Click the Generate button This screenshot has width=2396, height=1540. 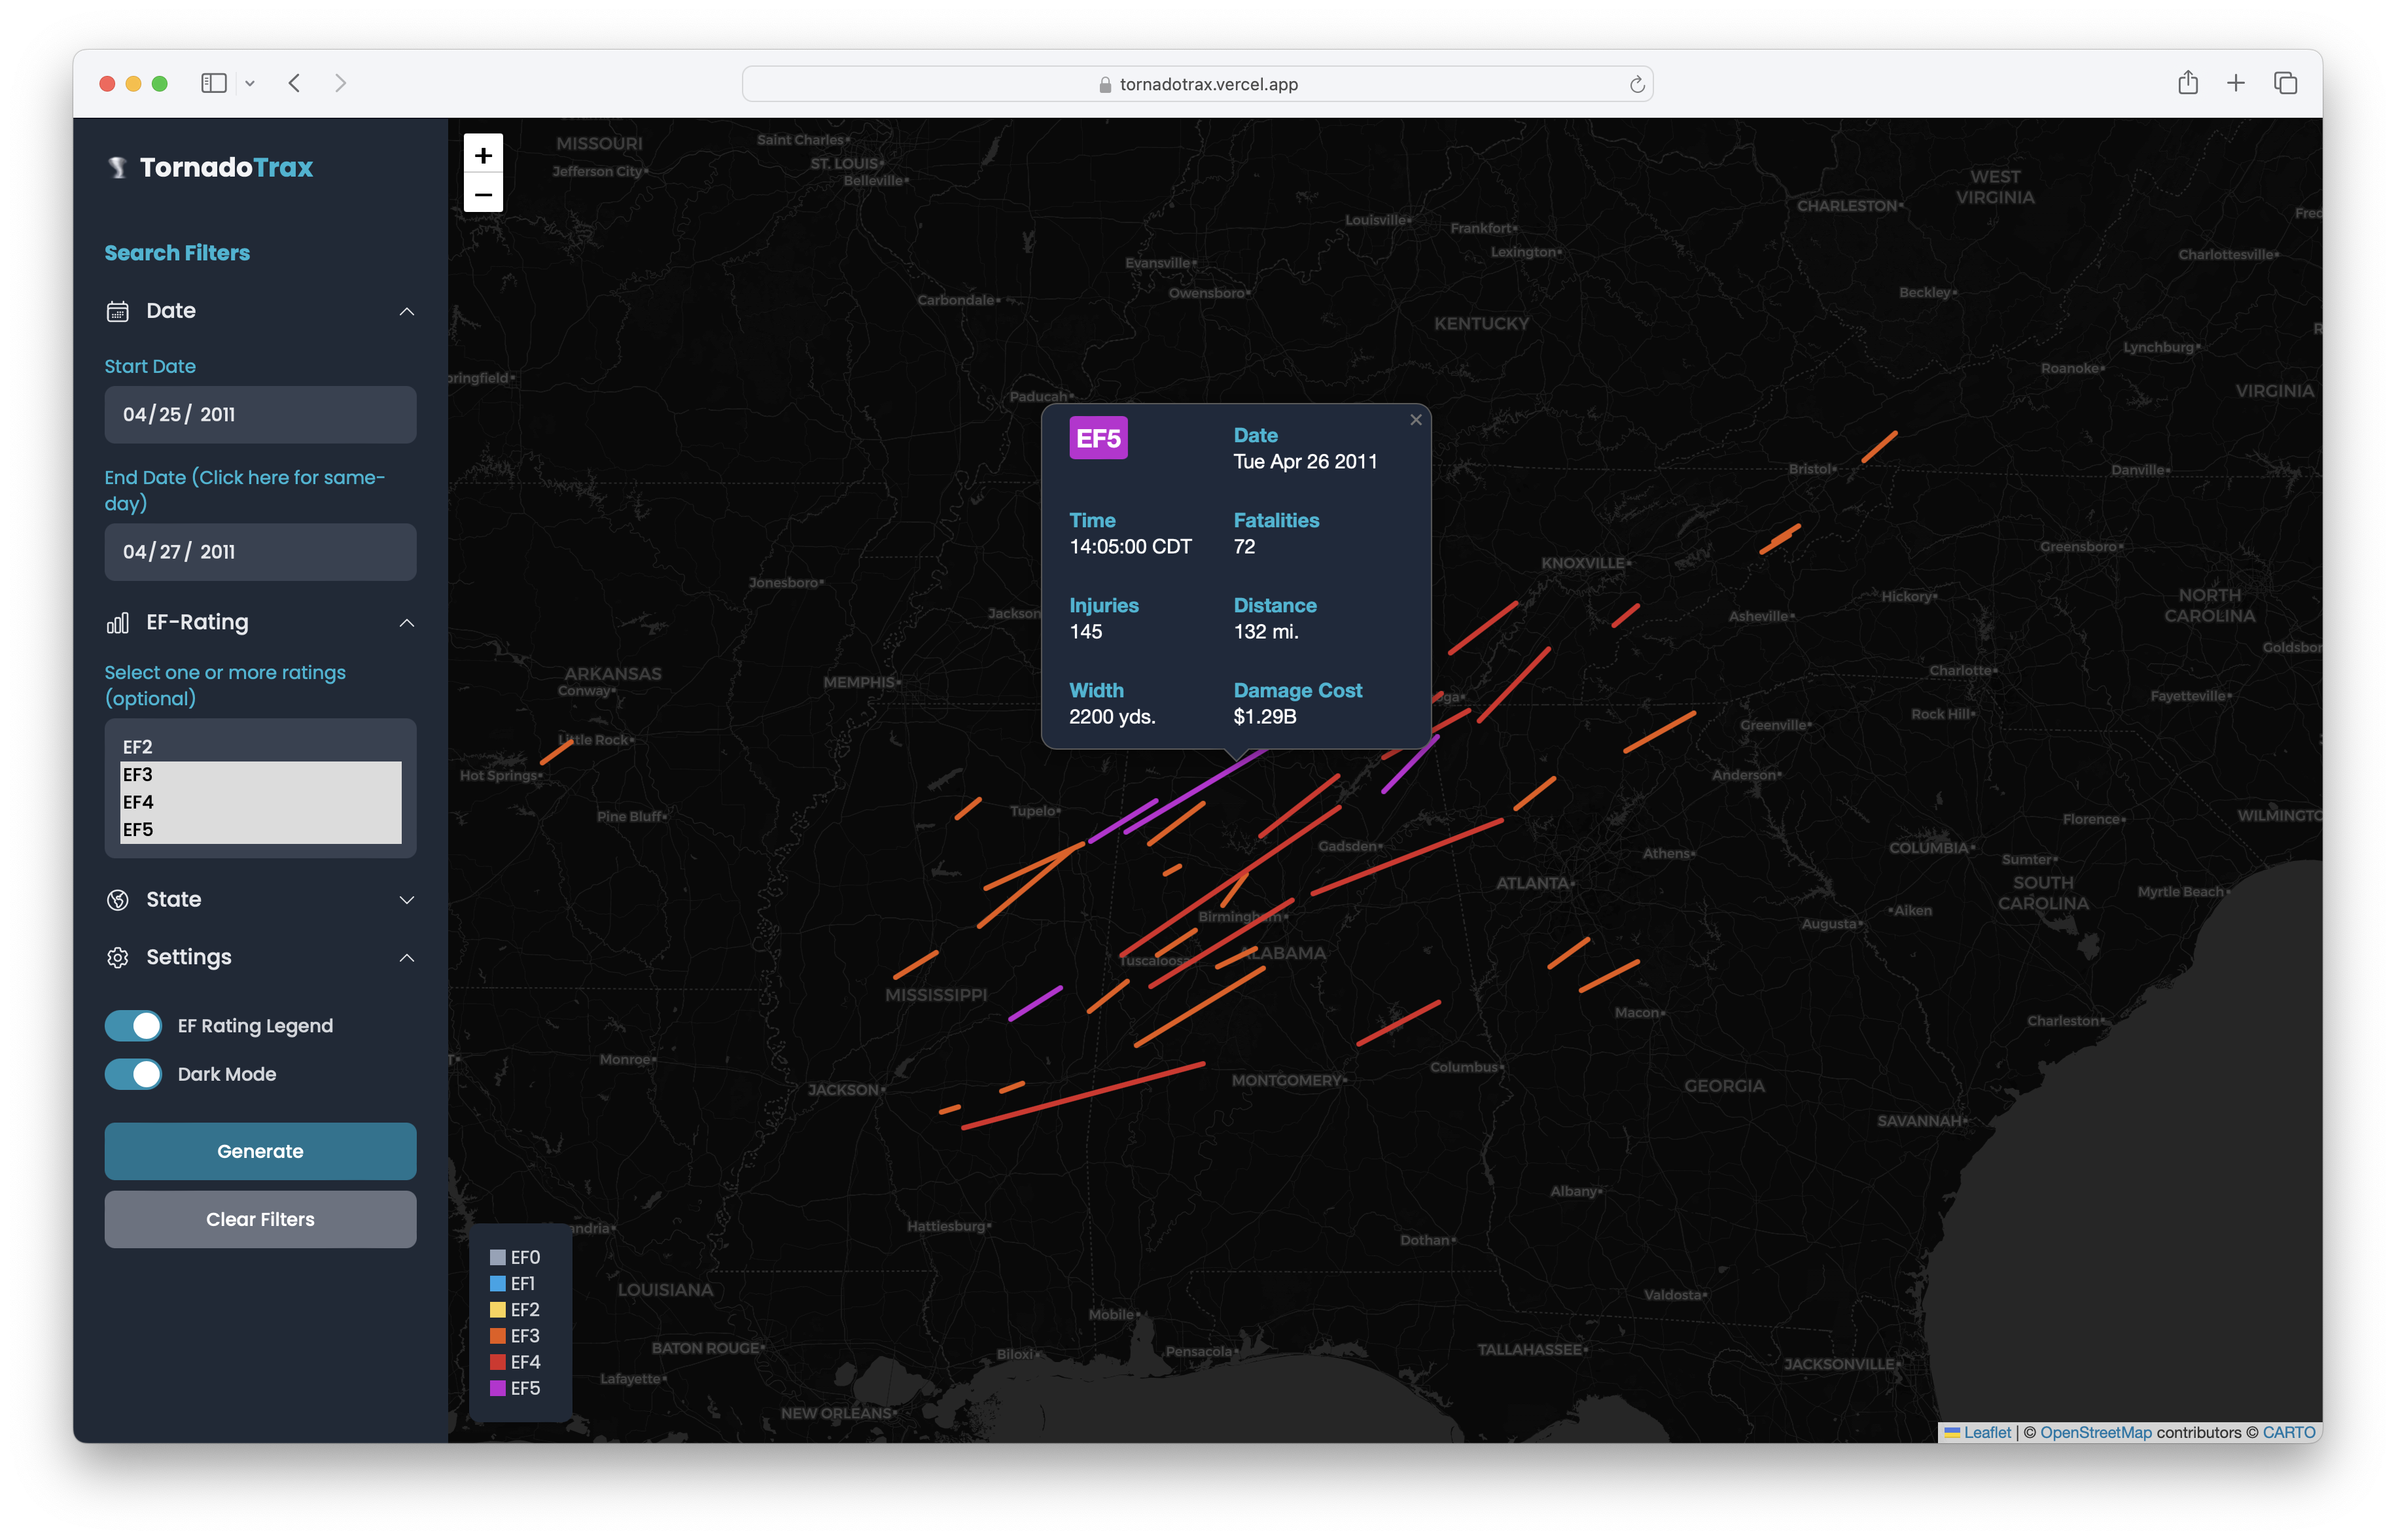pos(261,1151)
